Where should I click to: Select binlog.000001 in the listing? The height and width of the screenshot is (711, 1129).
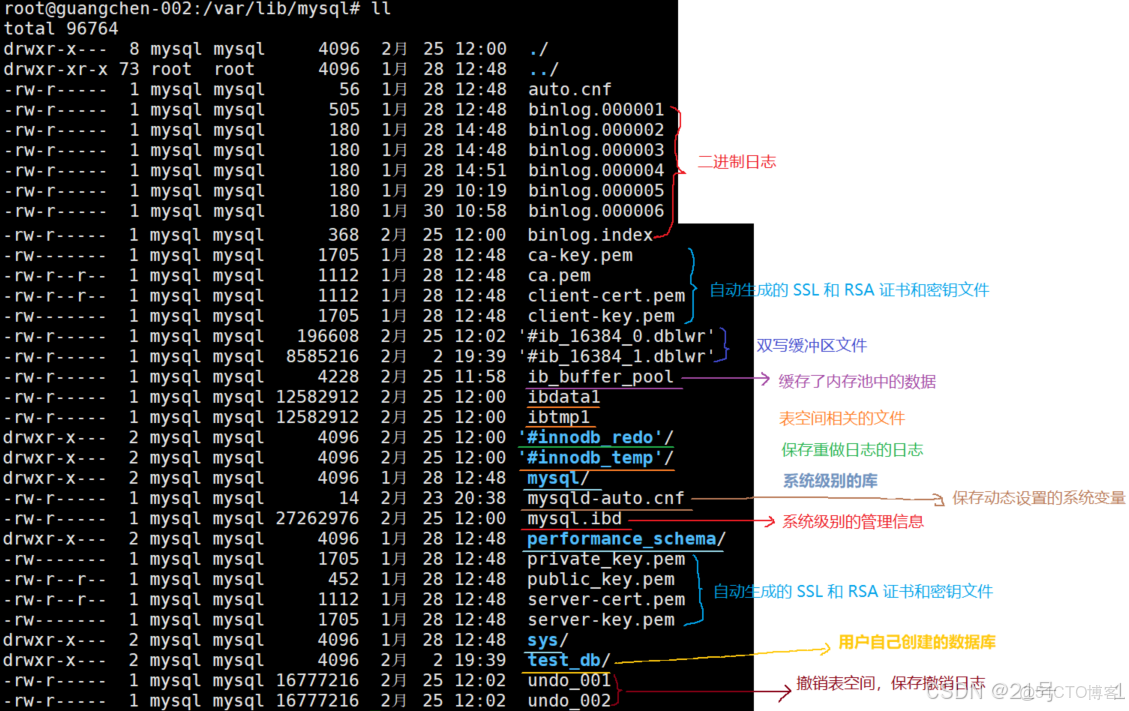[595, 109]
